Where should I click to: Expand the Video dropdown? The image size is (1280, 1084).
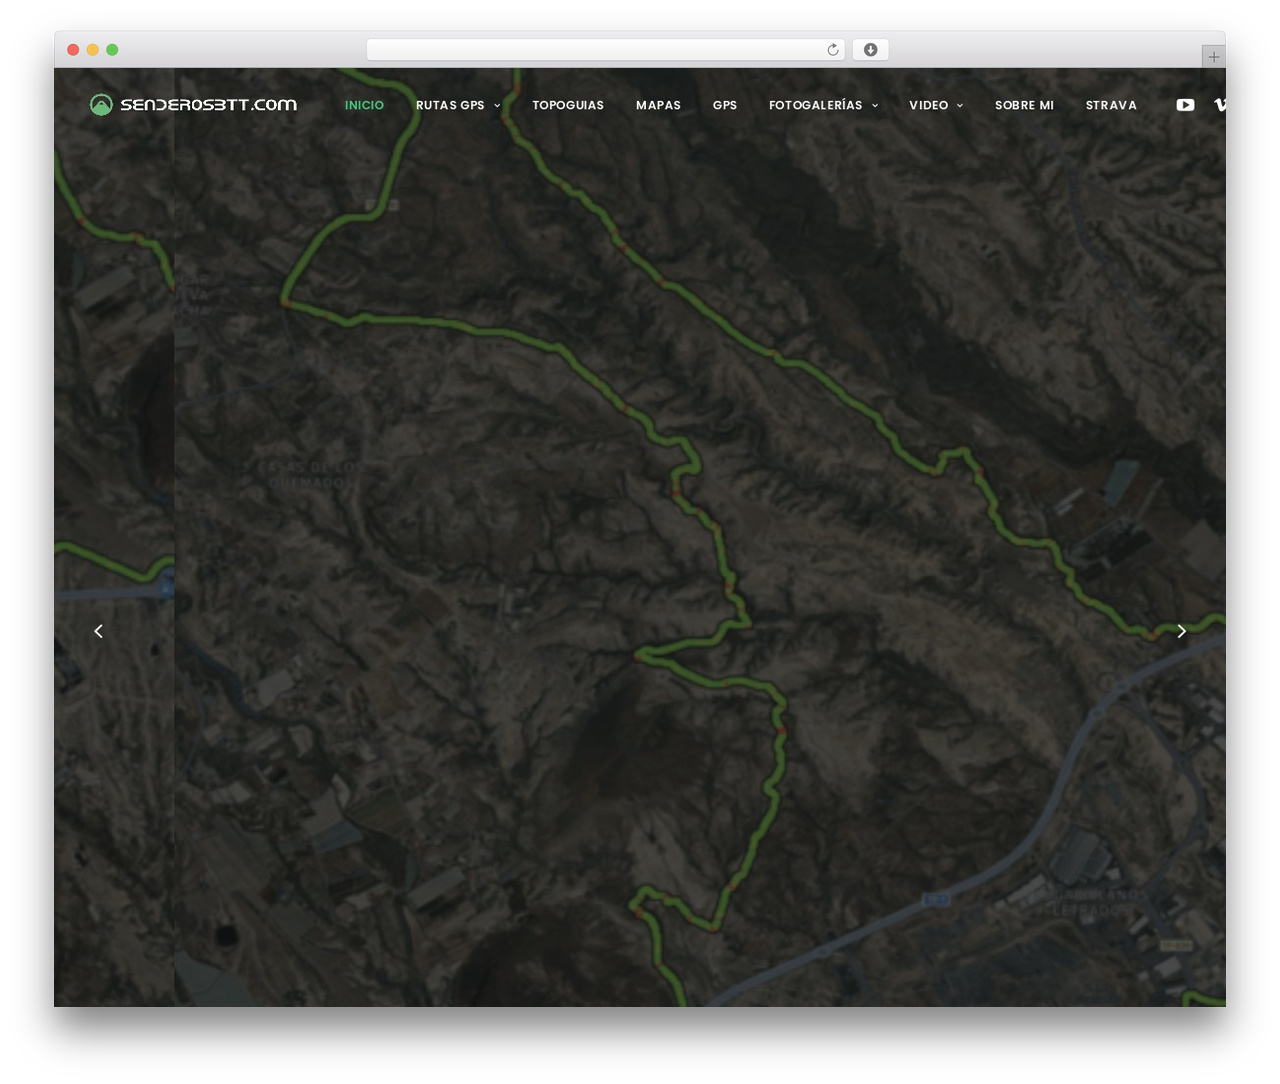coord(936,105)
